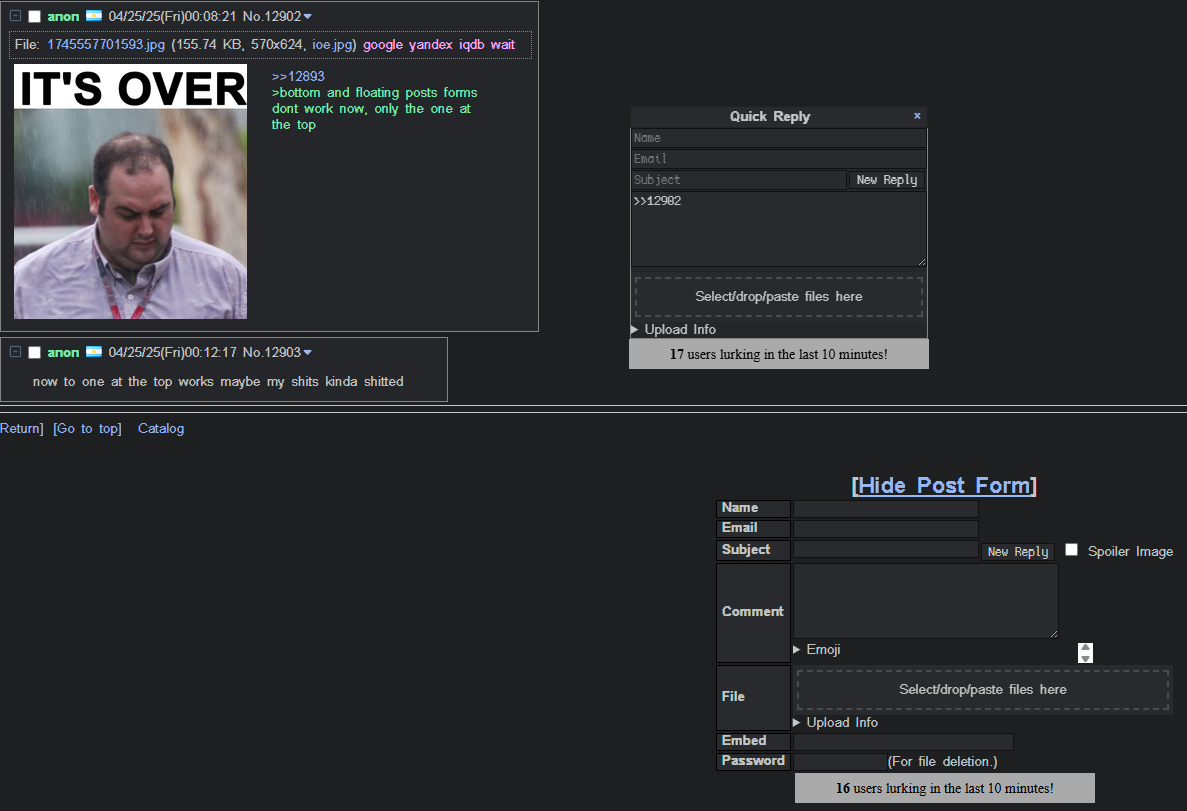Expand Upload Info in bottom post form
Viewport: 1187px width, 811px height.
[x=836, y=722]
